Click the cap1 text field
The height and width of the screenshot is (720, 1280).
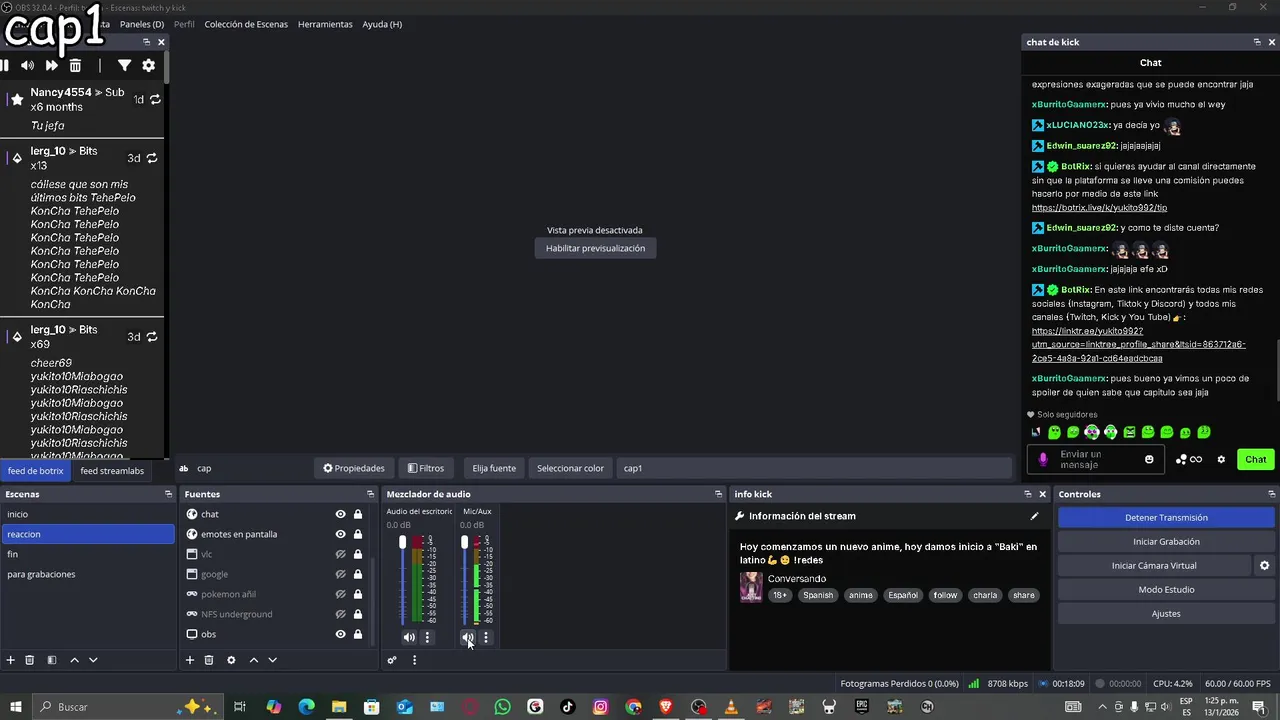pyautogui.click(x=815, y=468)
